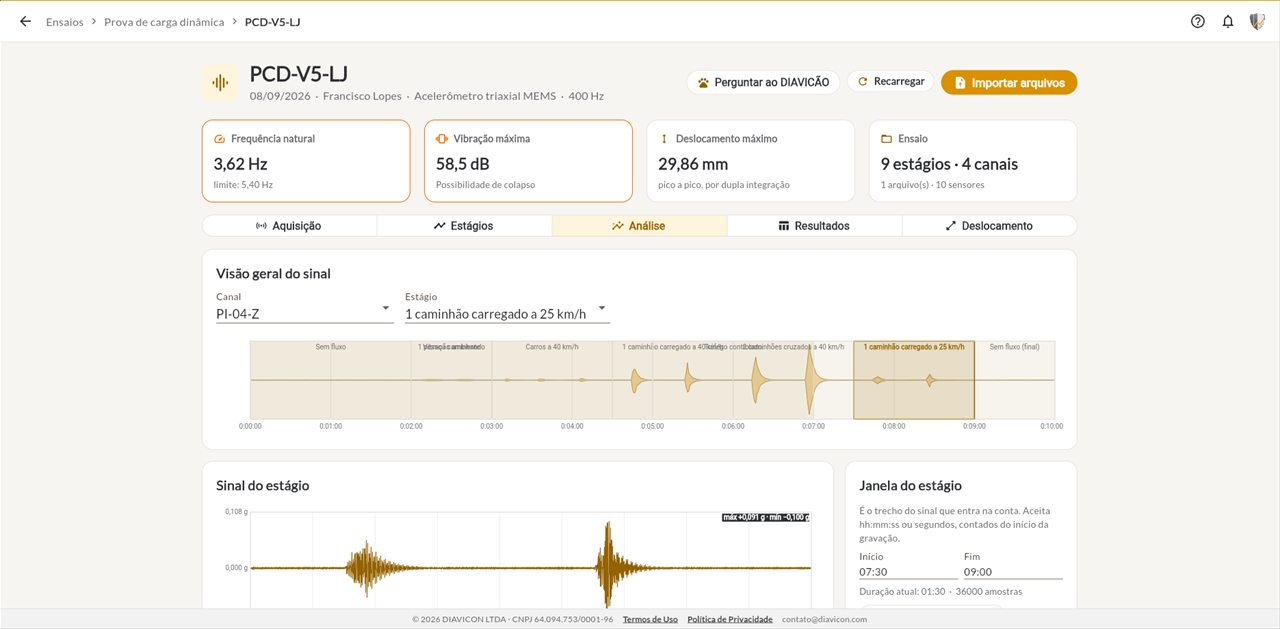The height and width of the screenshot is (629, 1280).
Task: Select Carros a 40 km/h stage in timeline
Action: click(x=552, y=380)
